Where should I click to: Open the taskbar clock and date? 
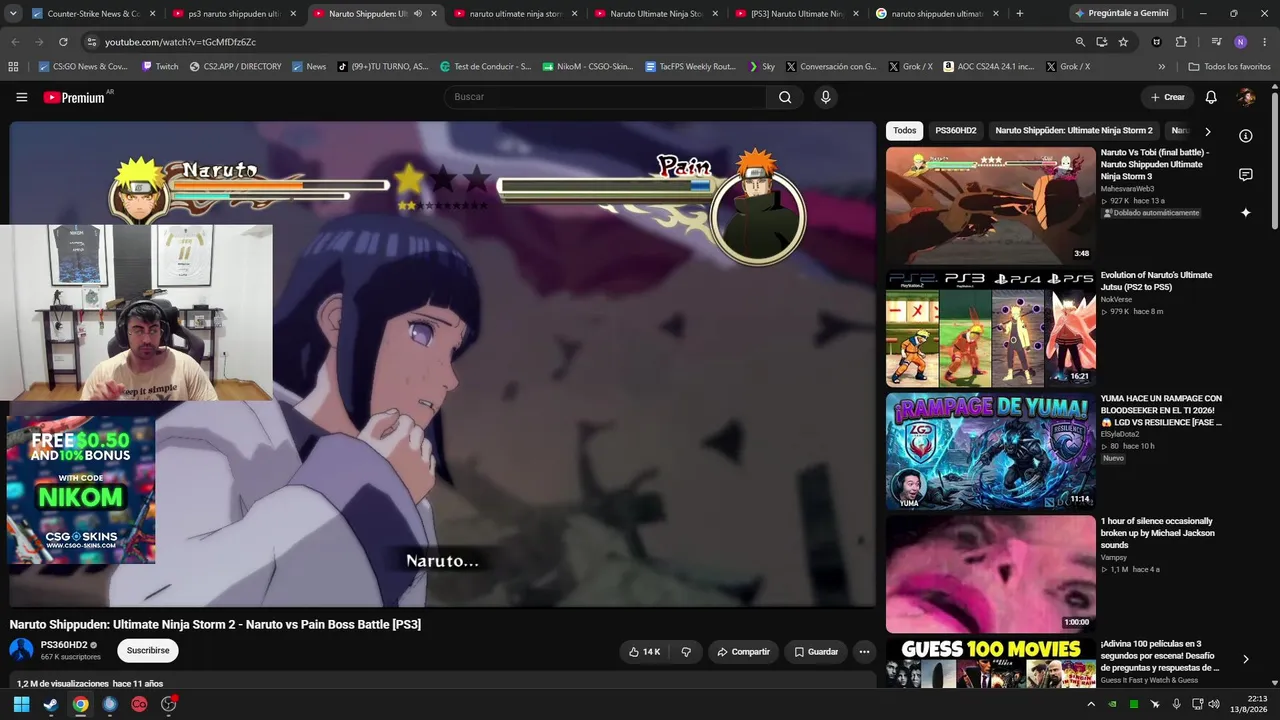(x=1249, y=704)
